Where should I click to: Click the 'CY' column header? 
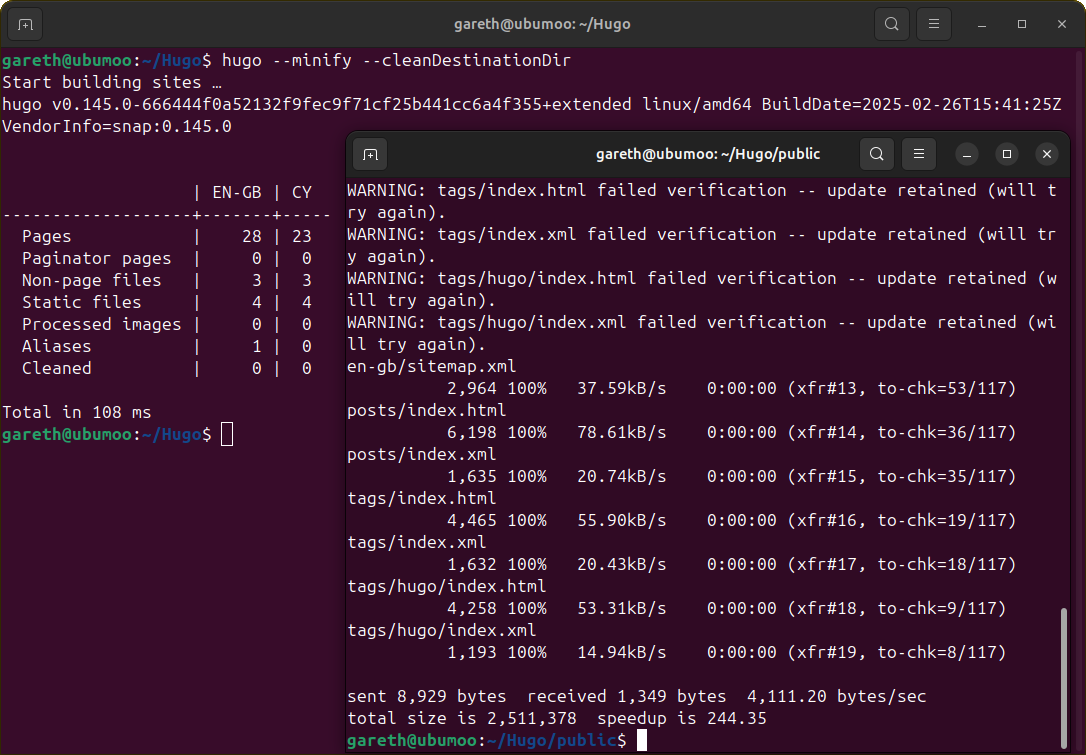(x=301, y=193)
